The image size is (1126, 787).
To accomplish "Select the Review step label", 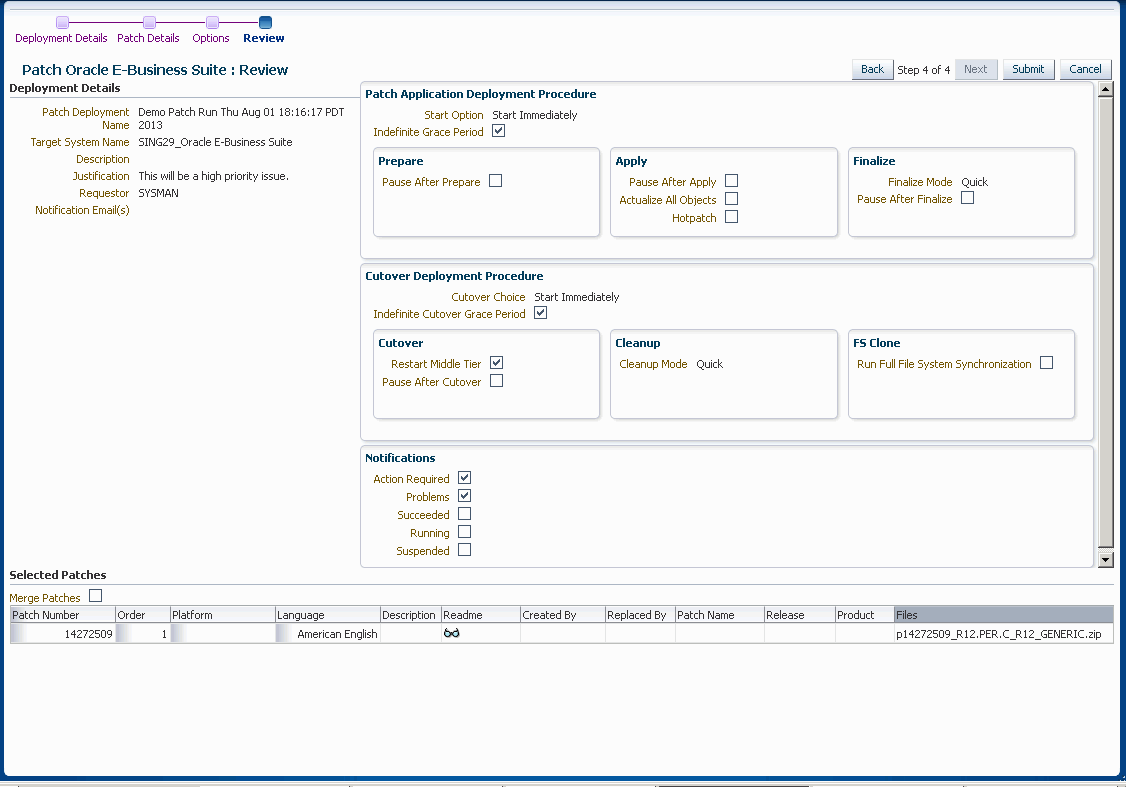I will point(264,38).
